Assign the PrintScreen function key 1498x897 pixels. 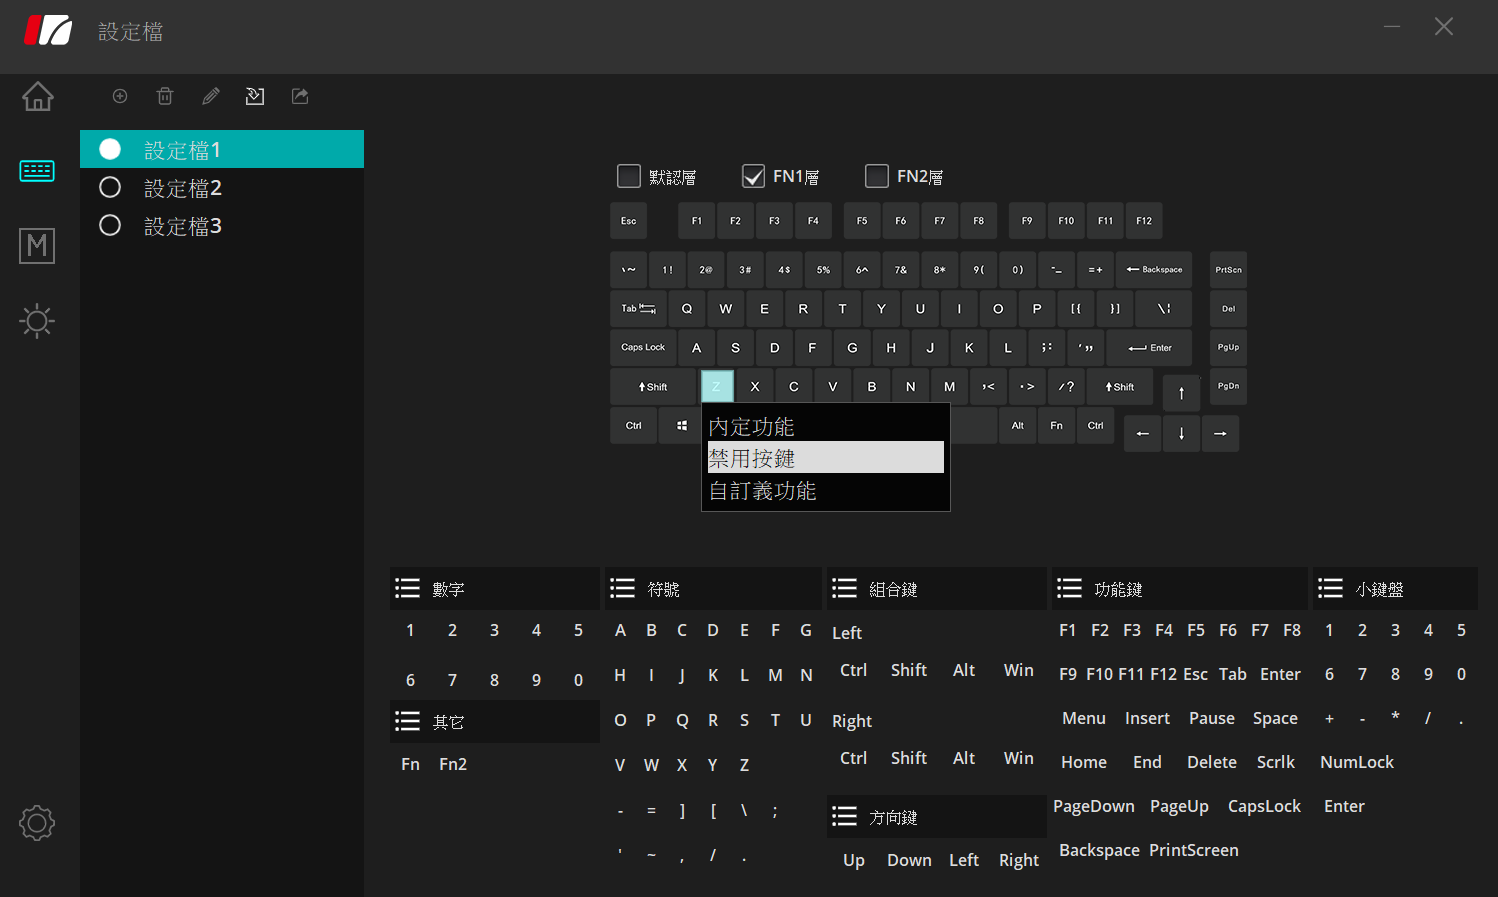pyautogui.click(x=1194, y=850)
